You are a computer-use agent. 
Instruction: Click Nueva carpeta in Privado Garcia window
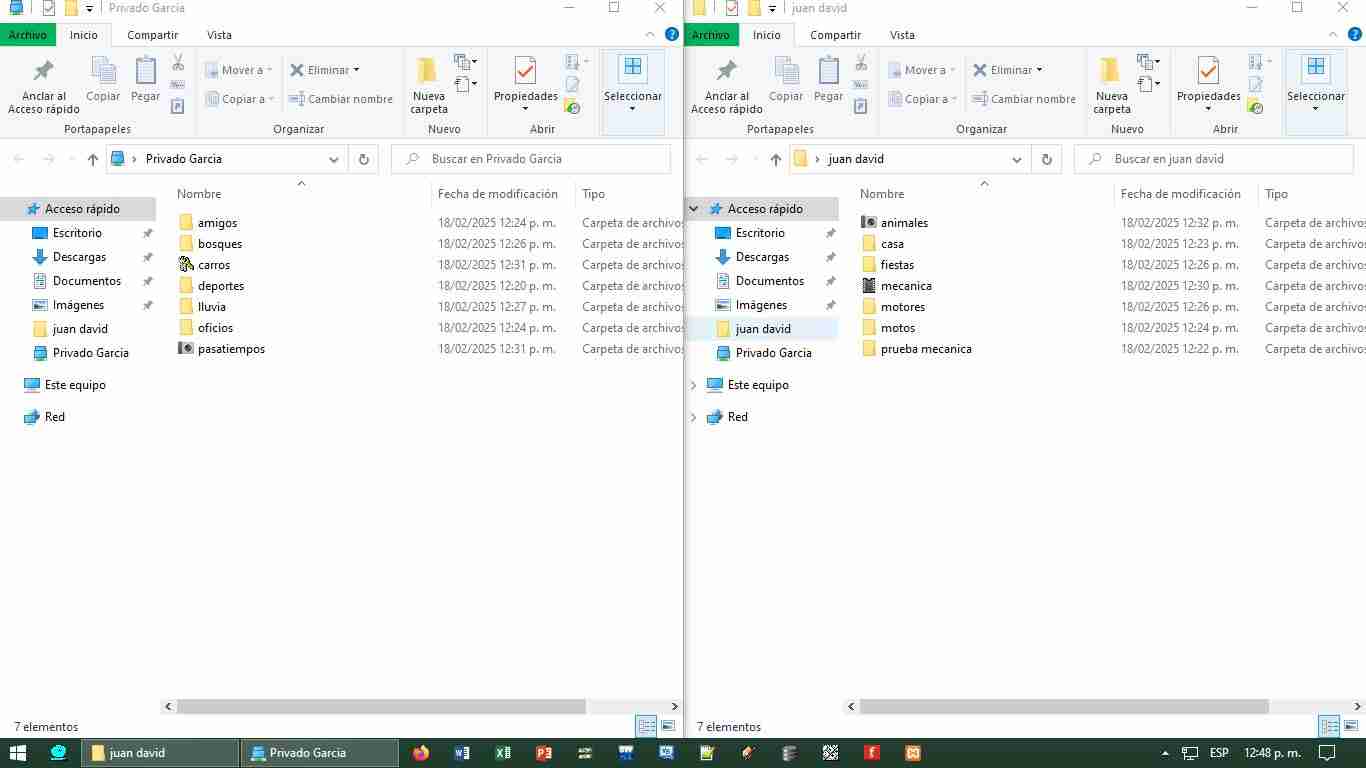(x=429, y=86)
